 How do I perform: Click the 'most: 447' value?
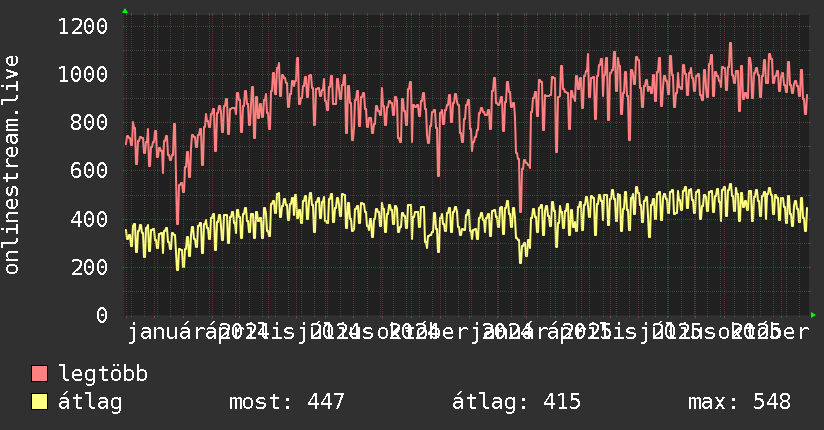click(287, 402)
